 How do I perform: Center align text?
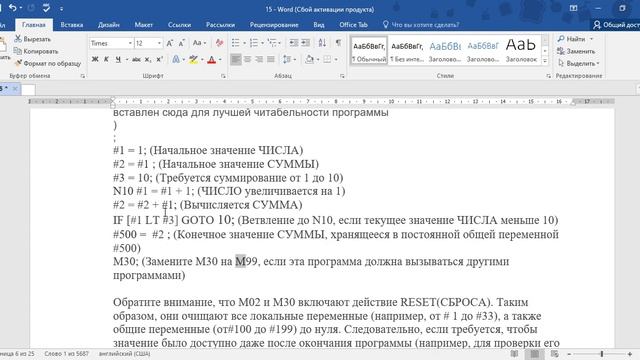click(247, 60)
